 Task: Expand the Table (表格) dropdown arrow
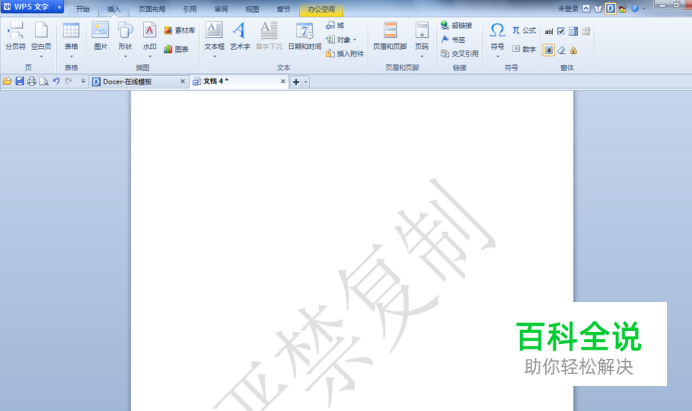(71, 57)
